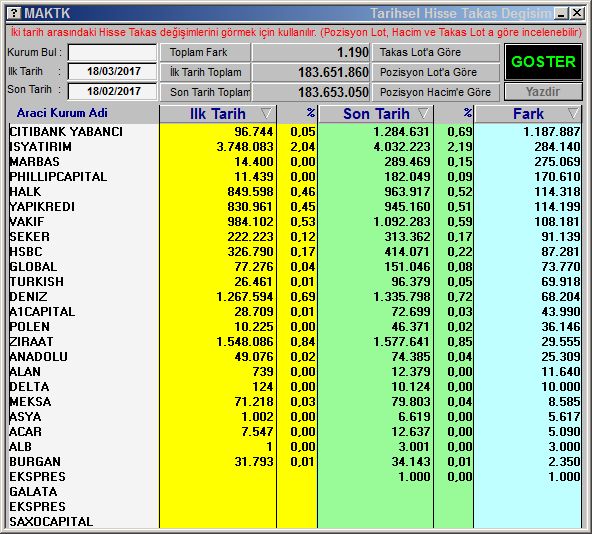Select the ALAN row

[x=295, y=372]
